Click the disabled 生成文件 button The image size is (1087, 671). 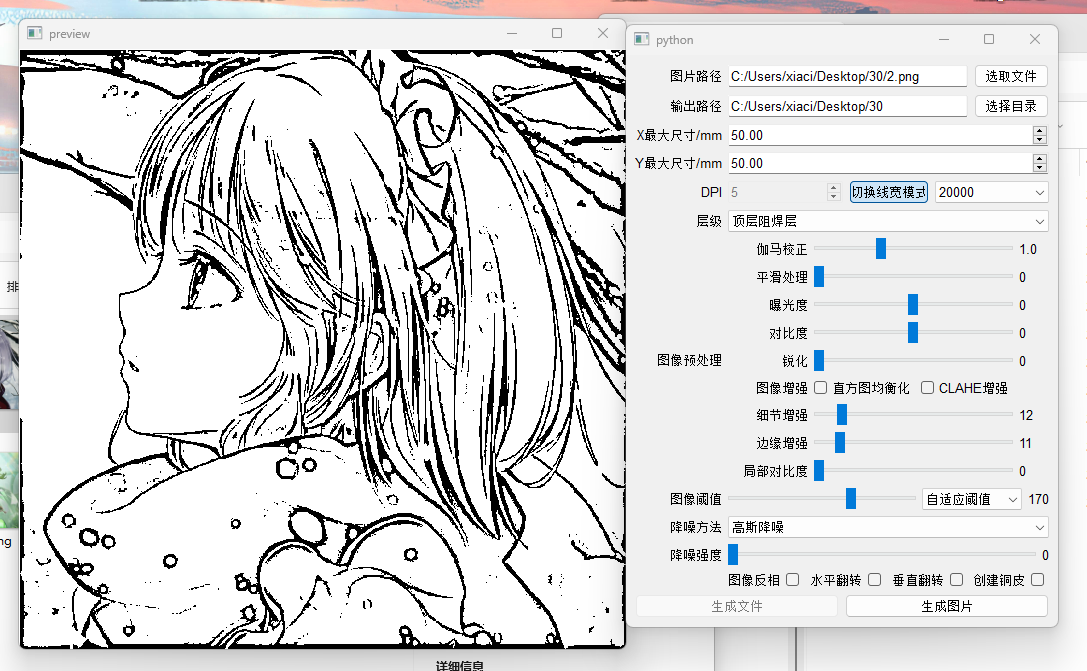tap(737, 607)
